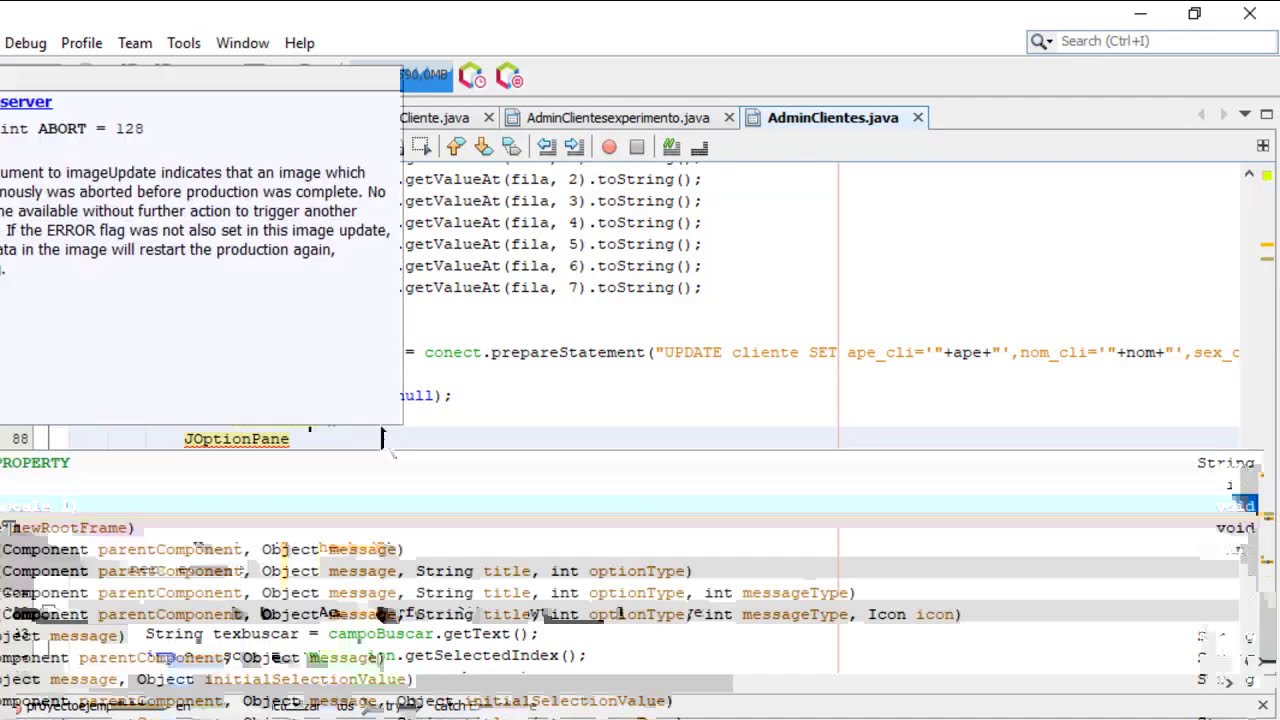The height and width of the screenshot is (720, 1280).
Task: Click editor scrollbar up arrow
Action: click(x=1250, y=175)
